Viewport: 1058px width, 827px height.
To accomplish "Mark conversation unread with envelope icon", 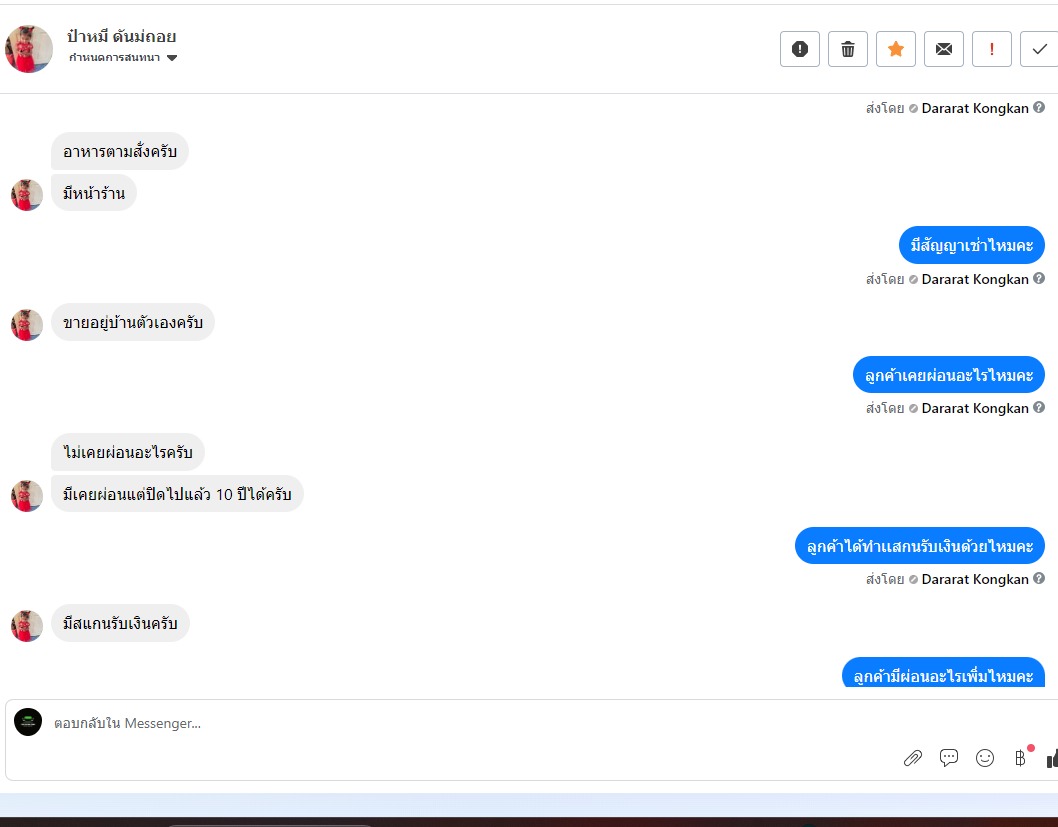I will coord(943,49).
